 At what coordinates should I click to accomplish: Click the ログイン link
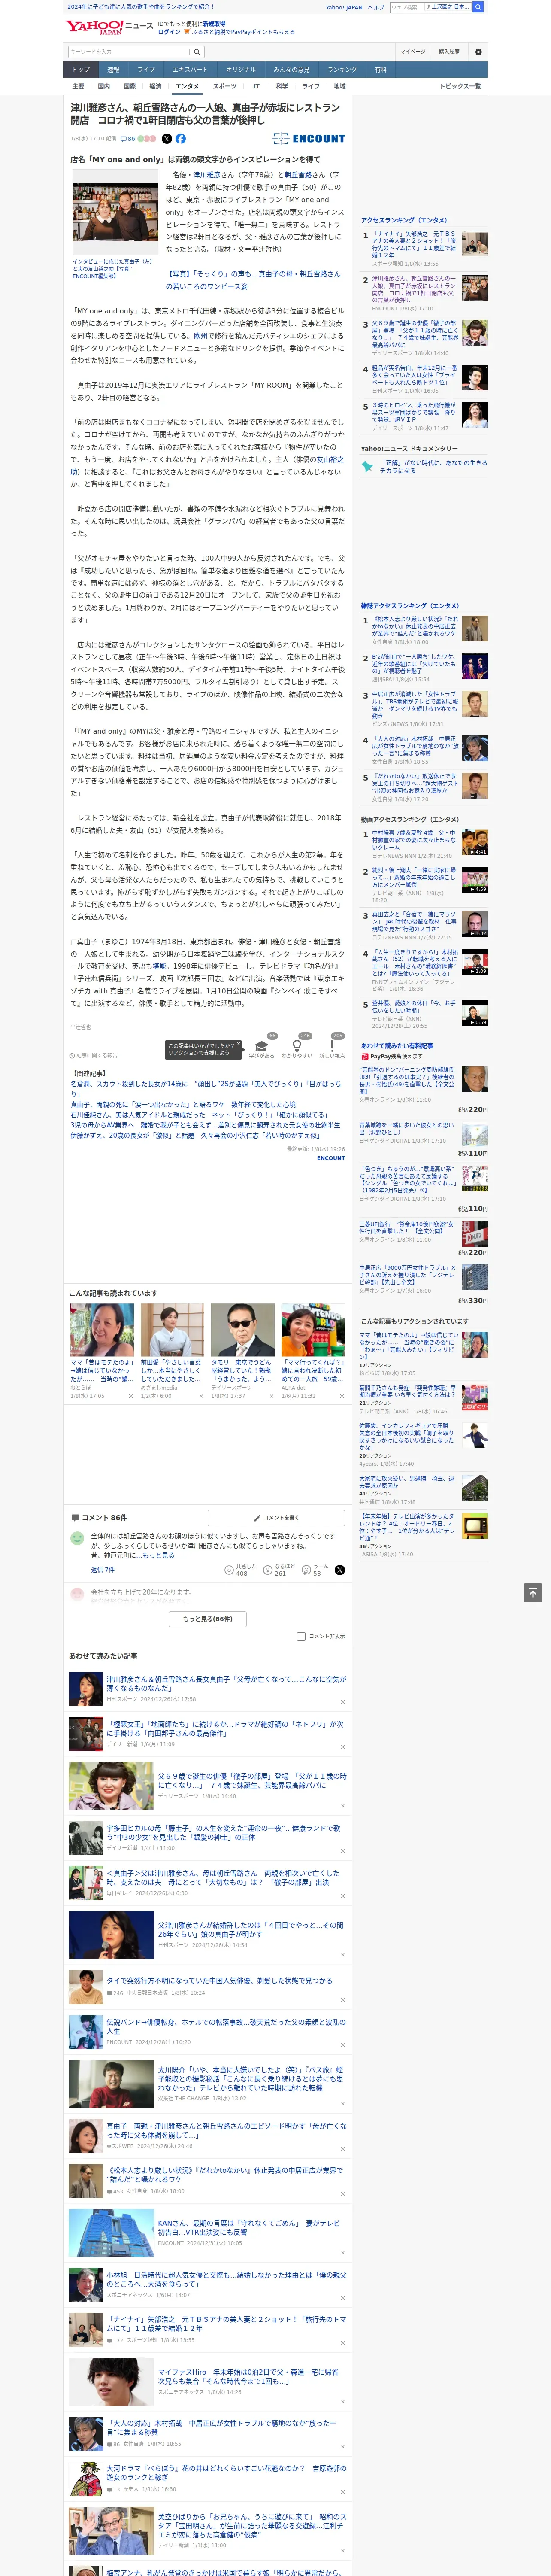click(169, 32)
